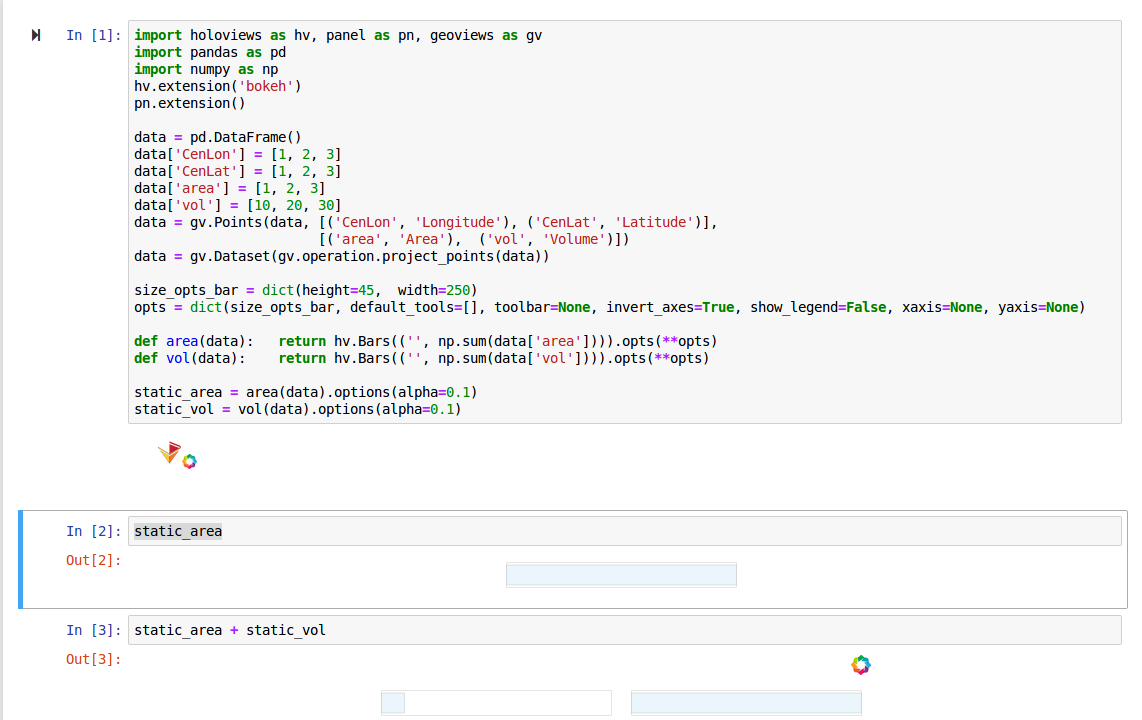Click the 'gv.Dataset(gv.operation.project_points(data))' line

tap(342, 256)
